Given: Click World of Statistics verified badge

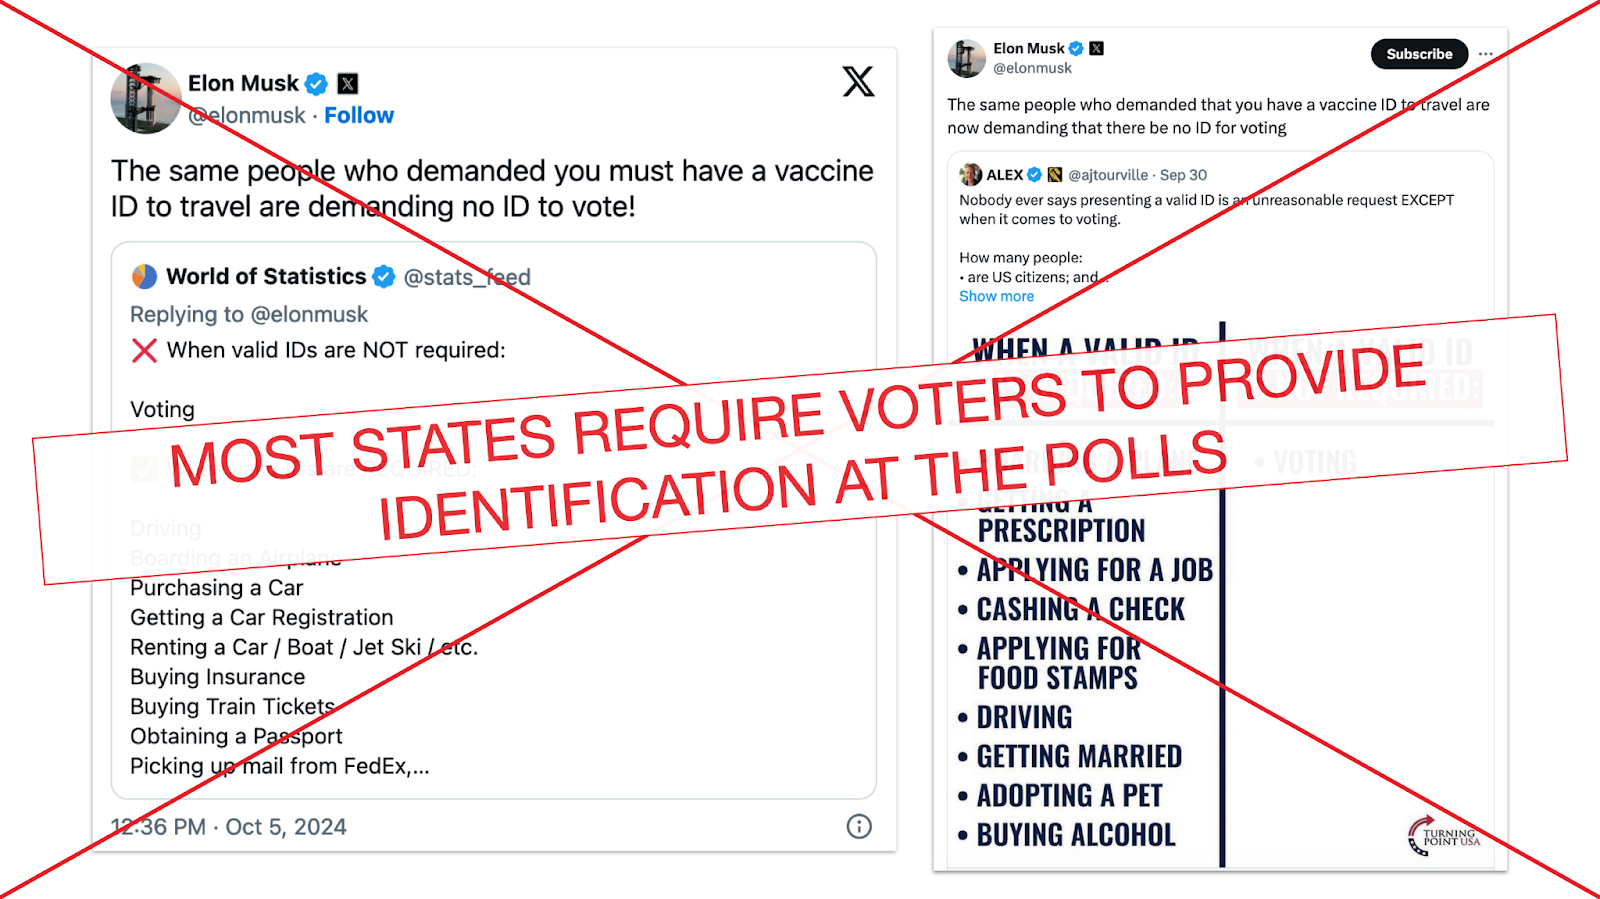Looking at the screenshot, I should [384, 276].
